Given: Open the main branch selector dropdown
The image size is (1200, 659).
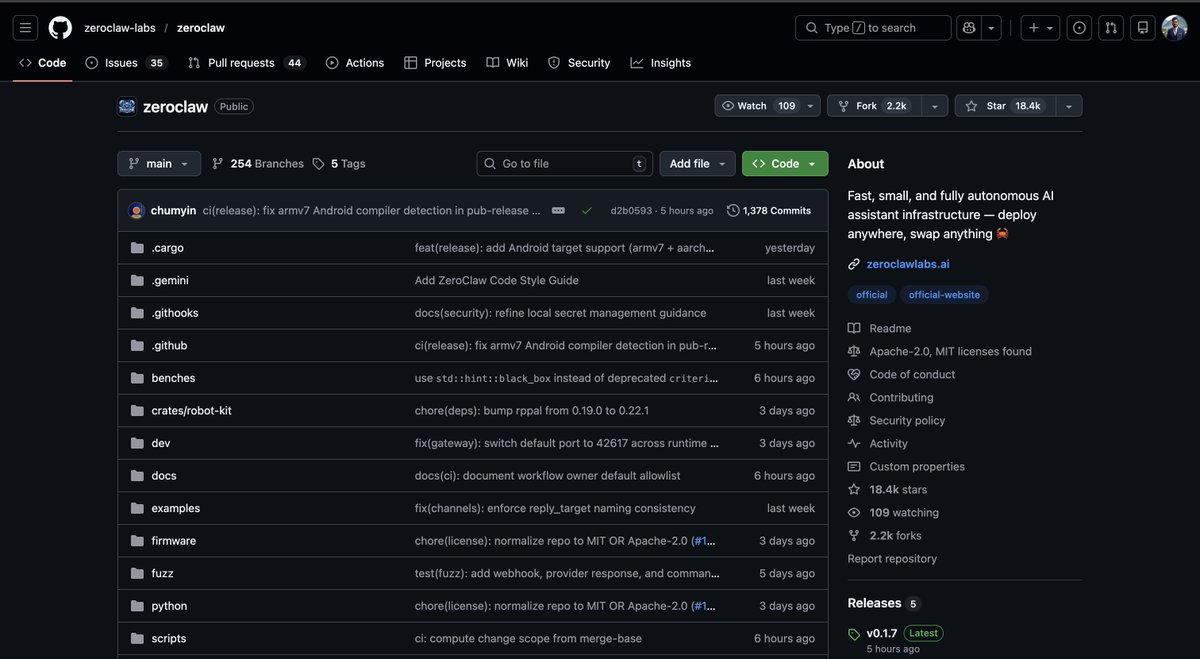Looking at the screenshot, I should coord(159,164).
